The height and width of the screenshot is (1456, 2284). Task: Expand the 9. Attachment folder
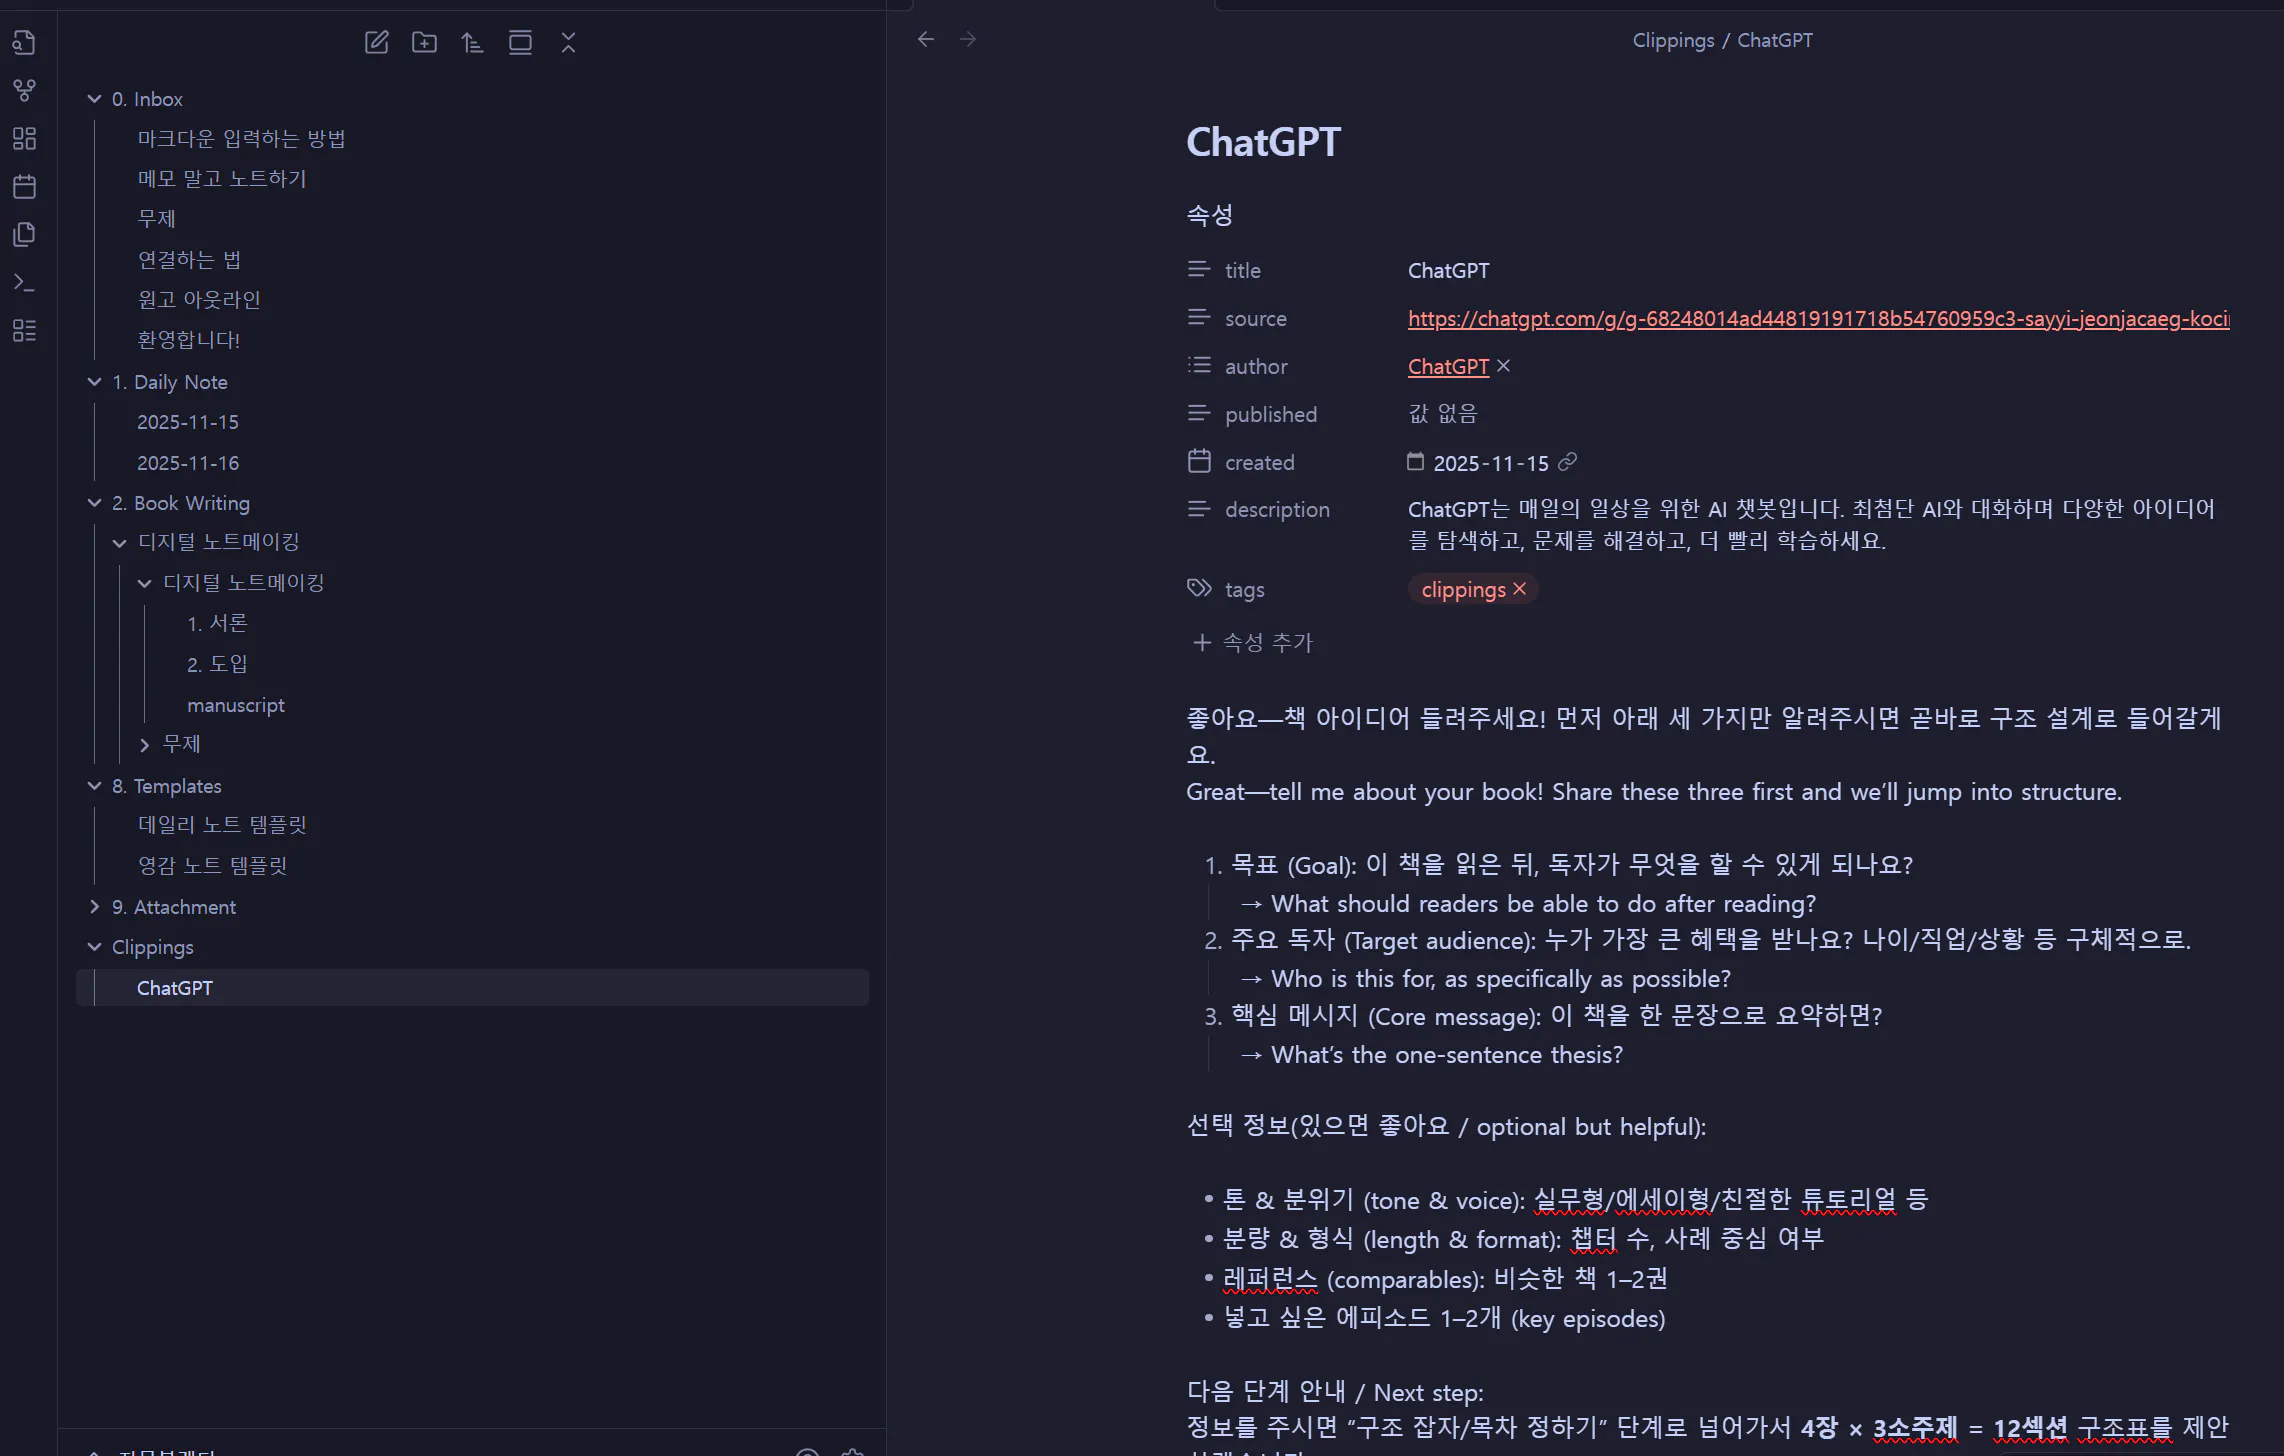(x=94, y=907)
